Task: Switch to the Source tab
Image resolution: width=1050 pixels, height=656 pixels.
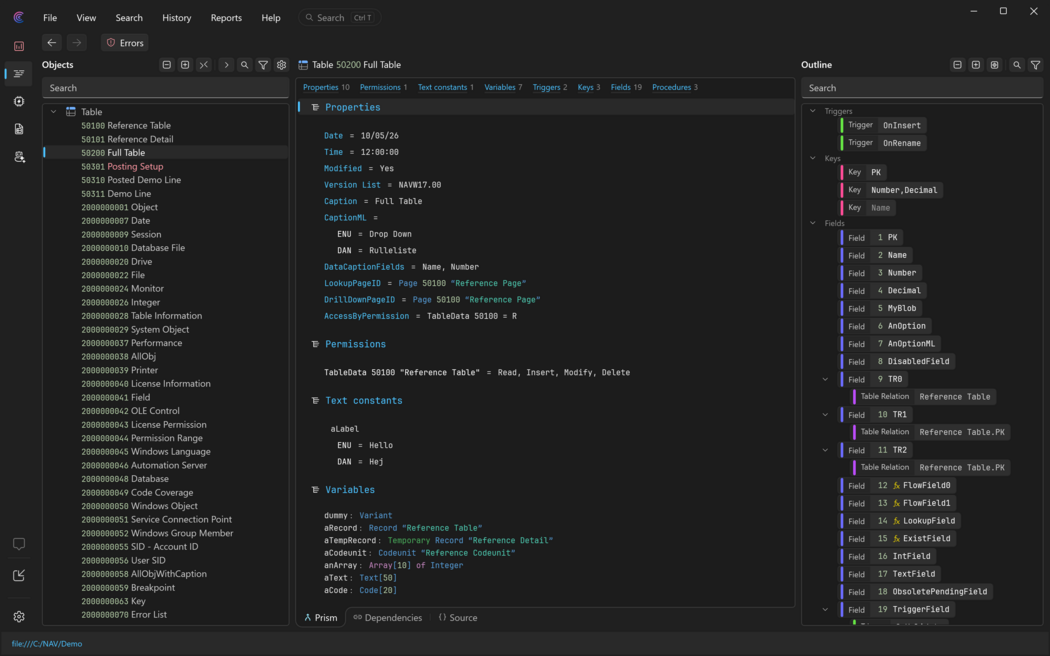Action: tap(458, 618)
